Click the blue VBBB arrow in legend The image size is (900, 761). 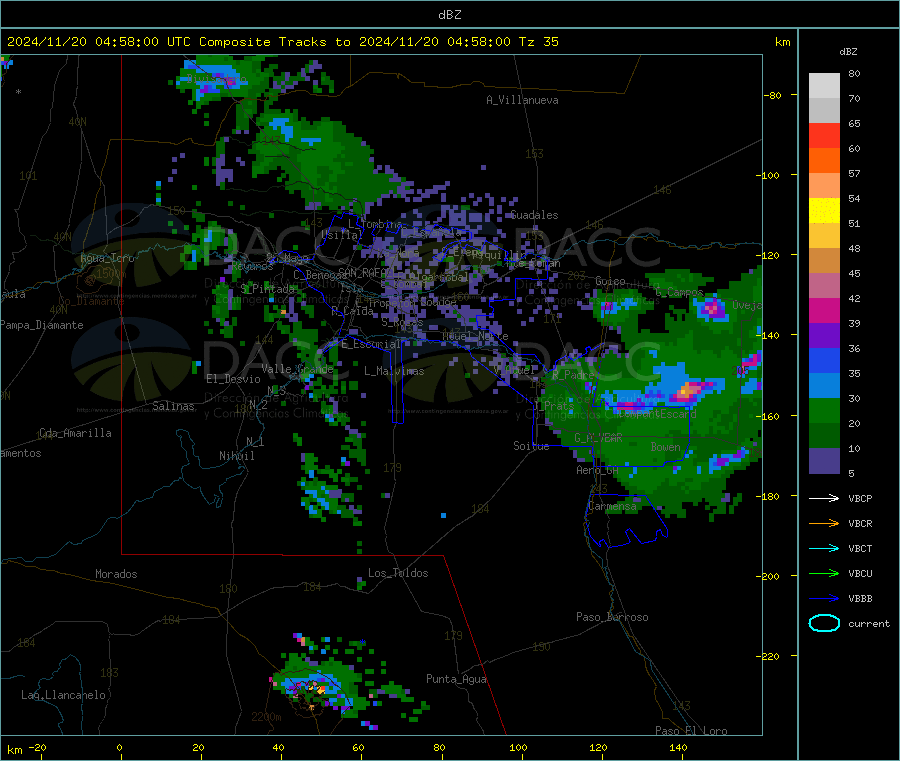[824, 599]
